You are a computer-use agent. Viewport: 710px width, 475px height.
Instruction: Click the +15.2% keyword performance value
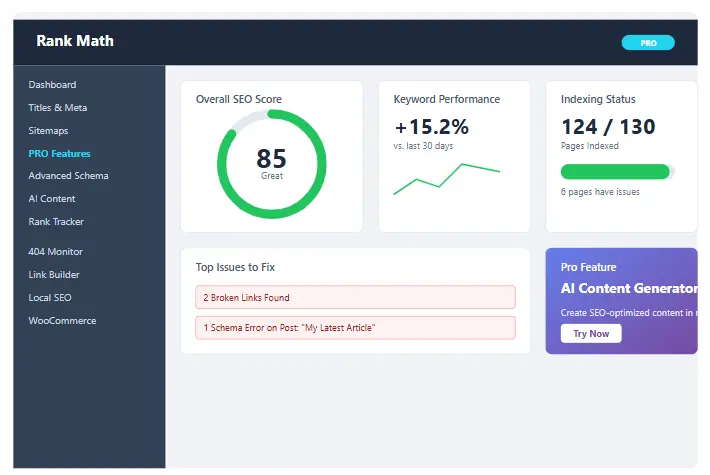pyautogui.click(x=432, y=127)
